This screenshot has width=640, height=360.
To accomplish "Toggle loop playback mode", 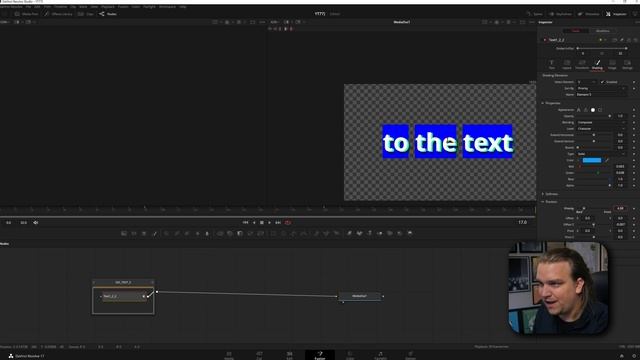I will click(x=288, y=222).
